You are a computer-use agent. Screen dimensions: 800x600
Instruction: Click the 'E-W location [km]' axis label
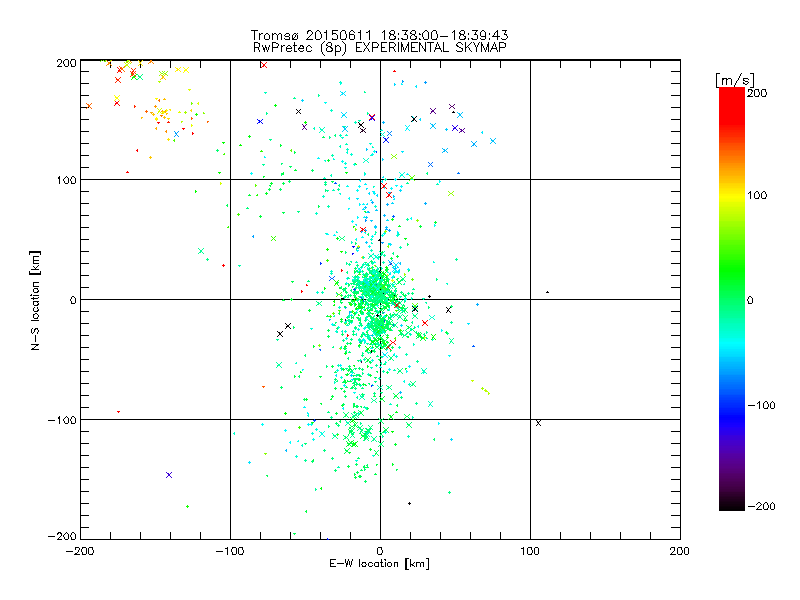click(x=379, y=563)
